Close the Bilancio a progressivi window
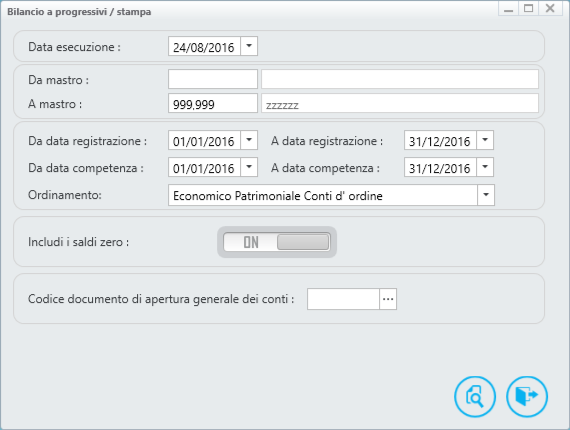570x430 pixels. pyautogui.click(x=550, y=8)
